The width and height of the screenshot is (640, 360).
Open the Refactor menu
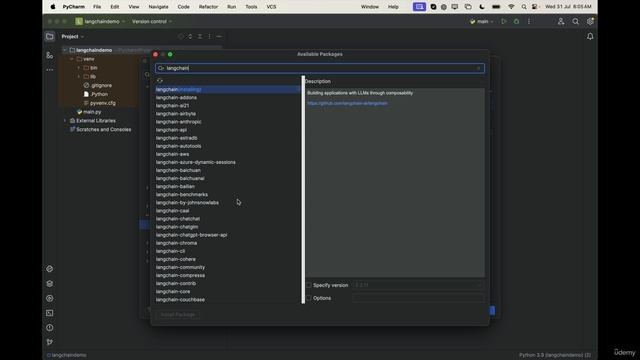coord(208,7)
